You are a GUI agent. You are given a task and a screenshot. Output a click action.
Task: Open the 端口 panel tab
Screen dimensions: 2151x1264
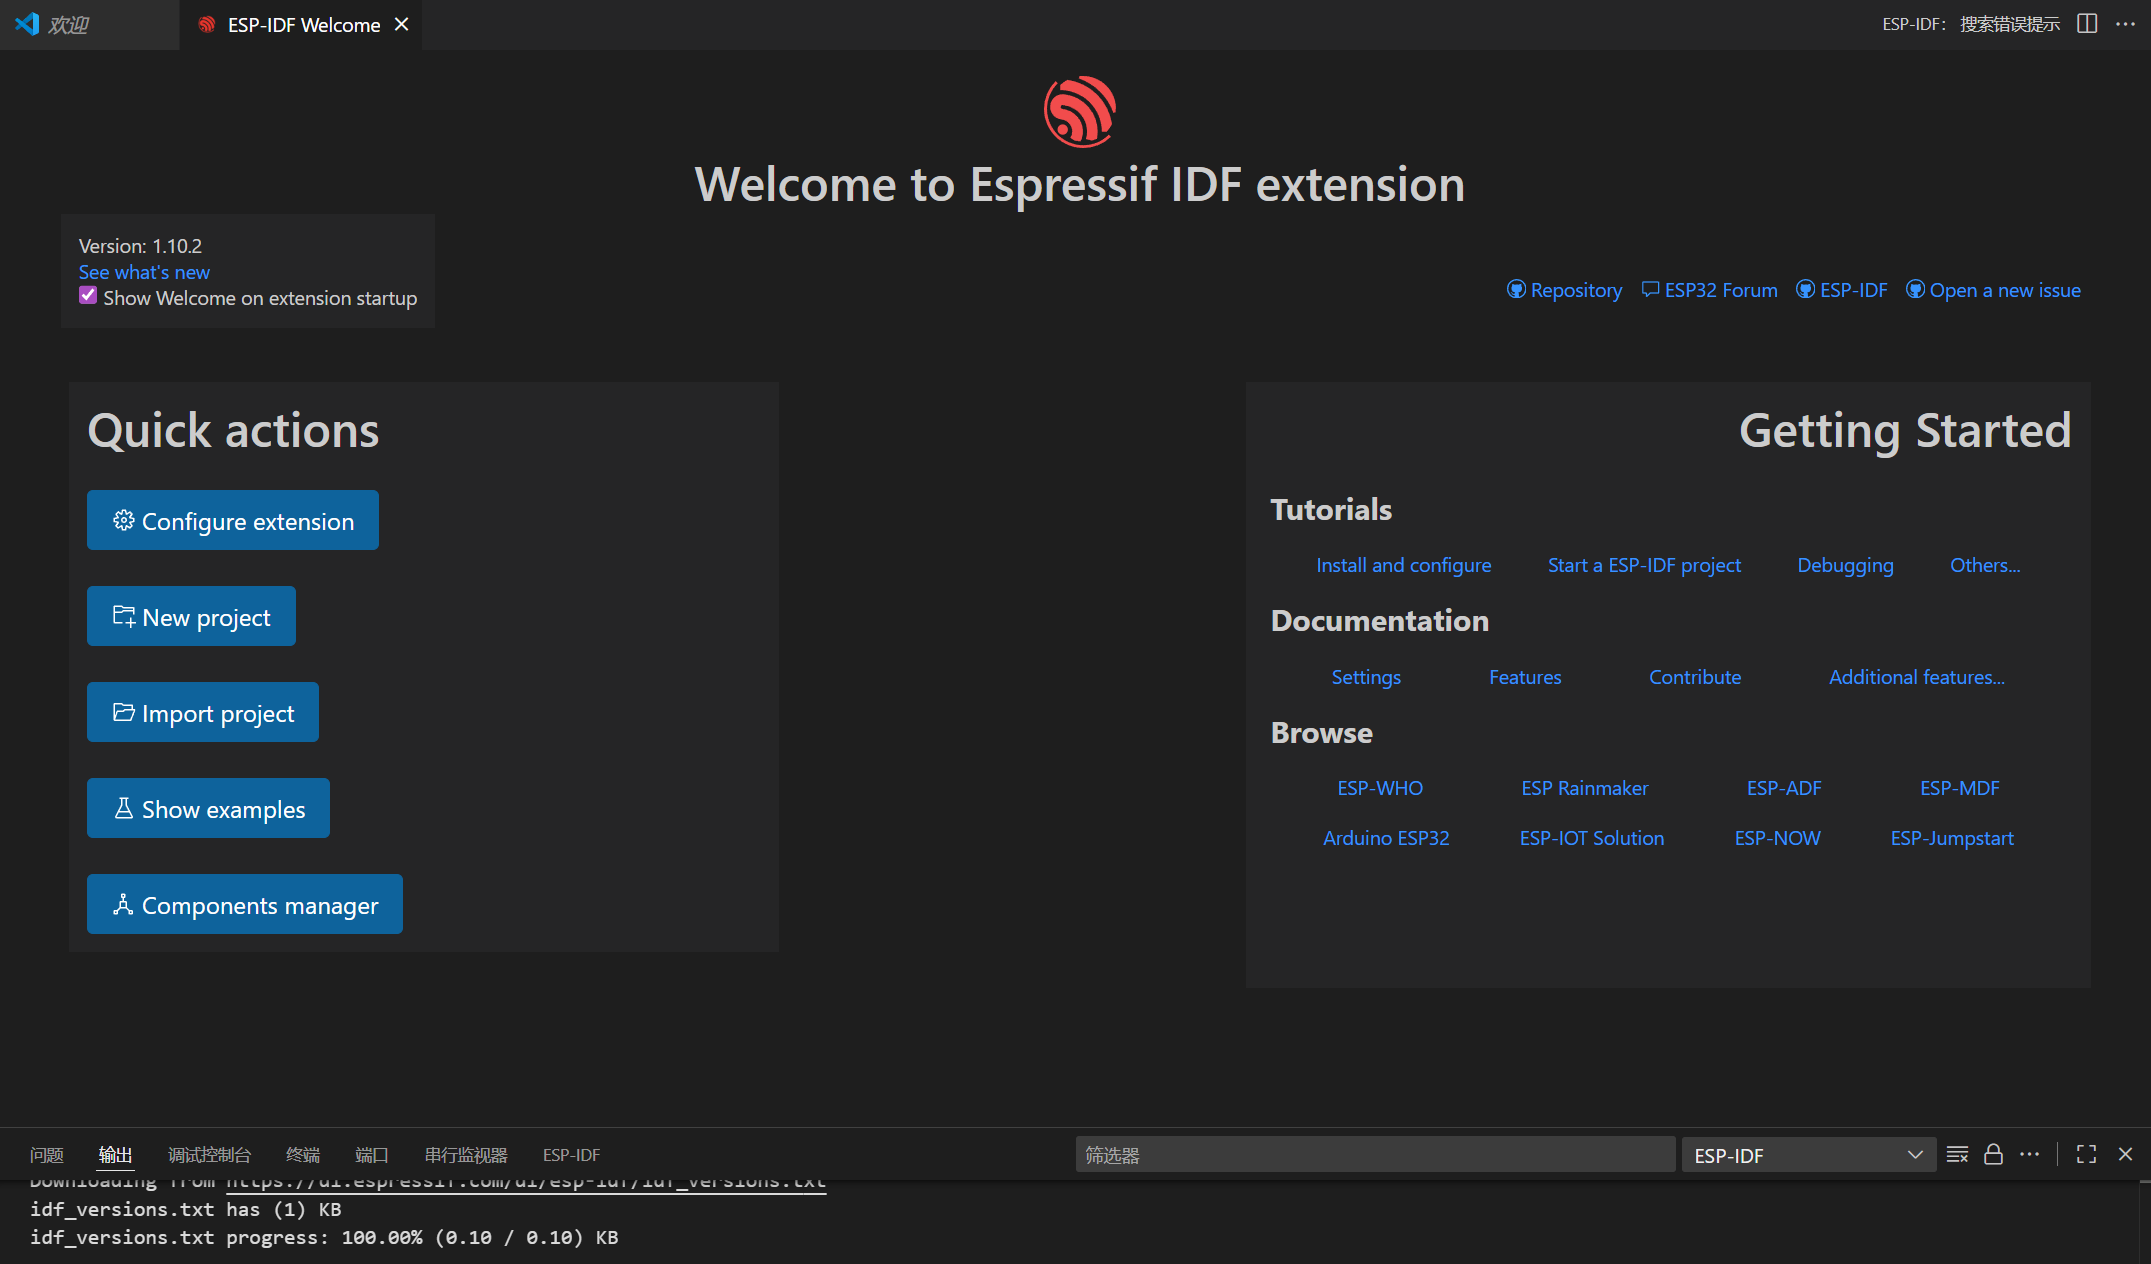pyautogui.click(x=372, y=1155)
